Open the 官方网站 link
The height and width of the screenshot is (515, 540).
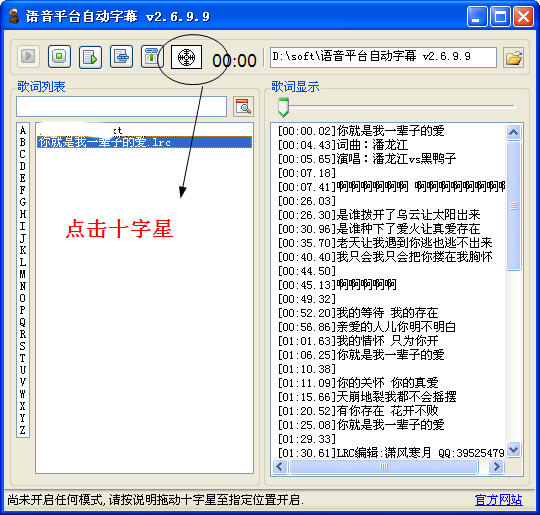point(498,499)
